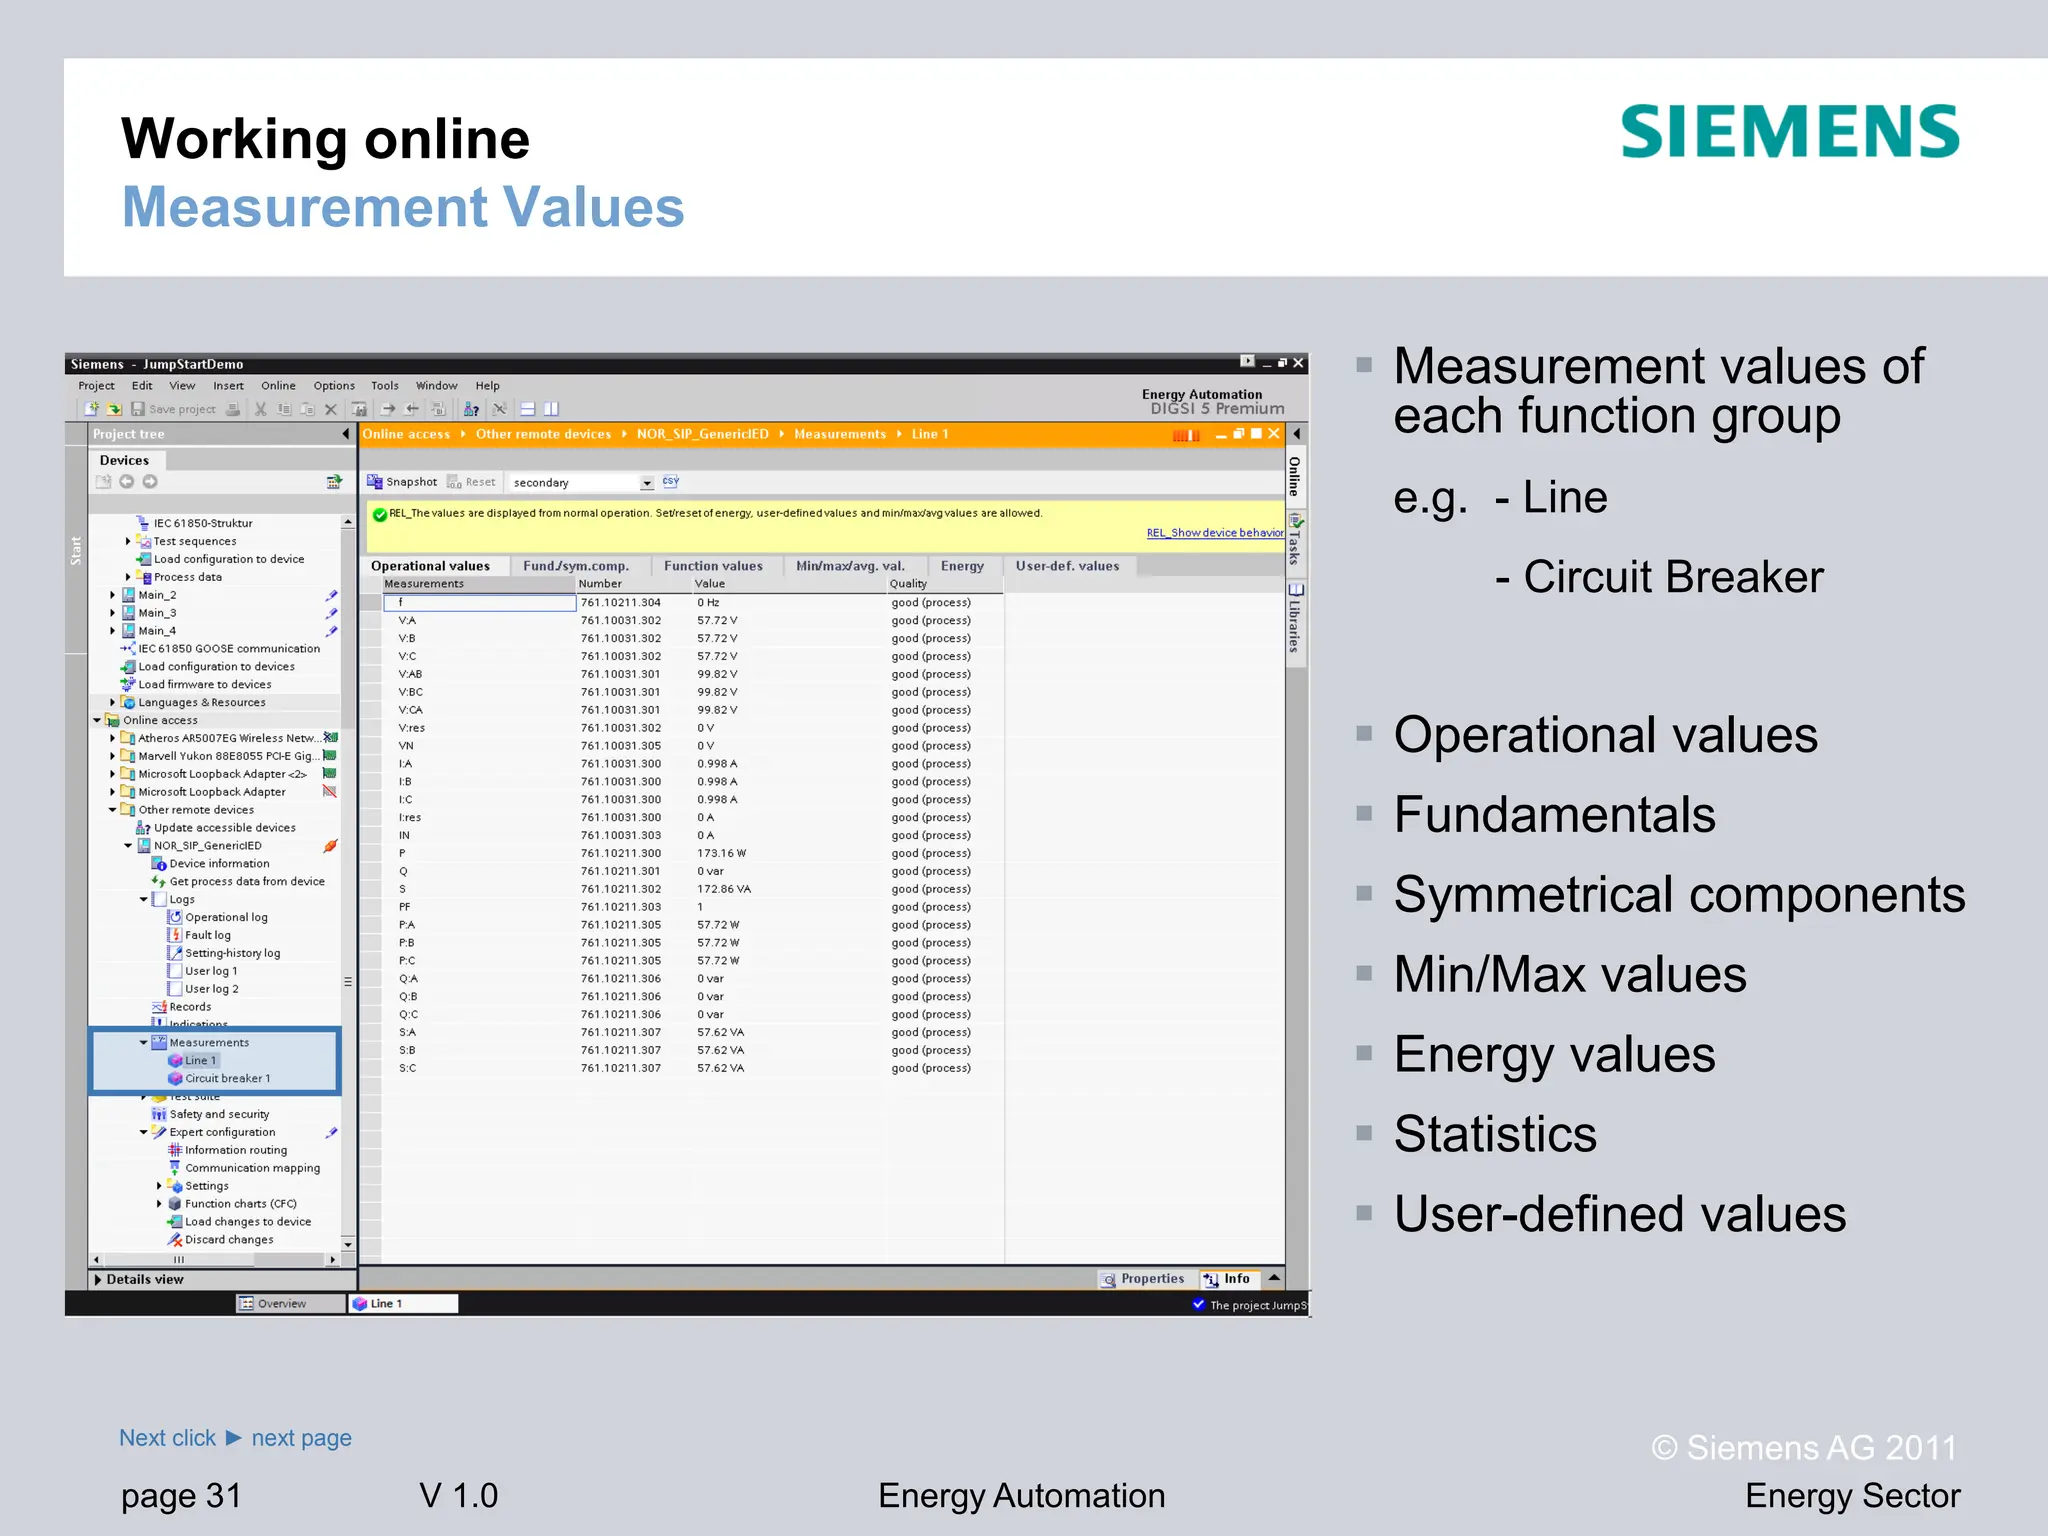Click the accessible devices toolbar icon
The image size is (2048, 1536).
[471, 409]
